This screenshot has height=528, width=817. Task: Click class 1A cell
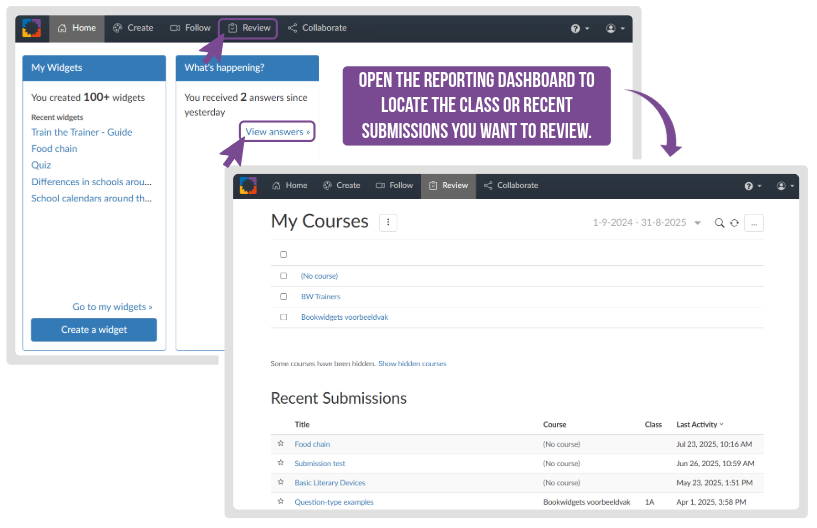[x=649, y=502]
